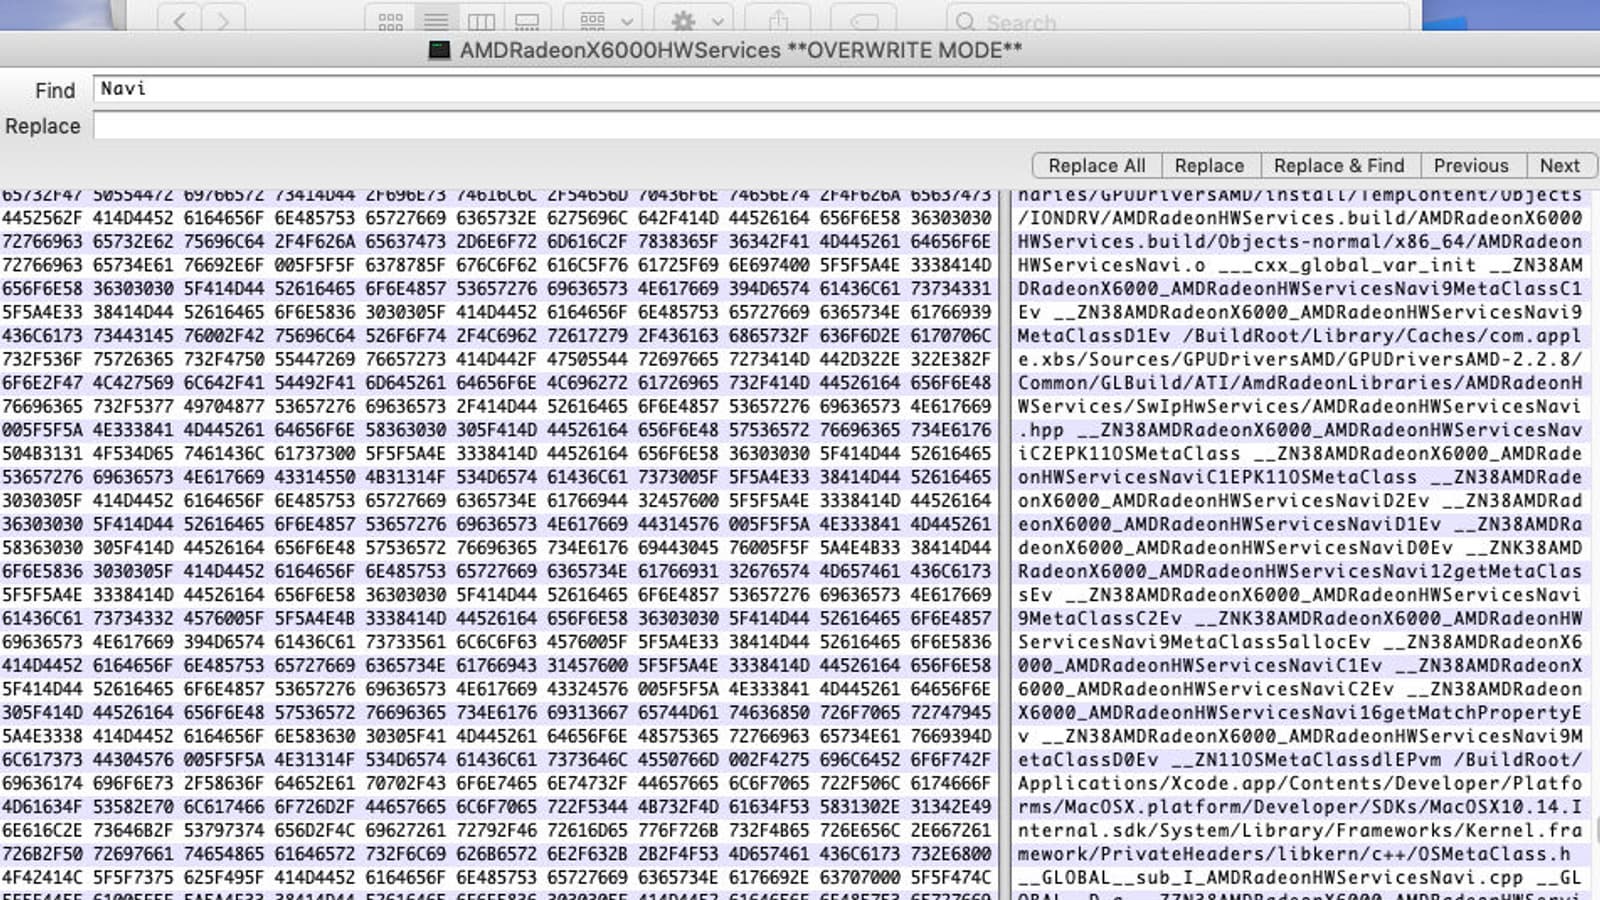Select hex value 4550766D
Image resolution: width=1600 pixels, height=900 pixels.
[x=678, y=760]
